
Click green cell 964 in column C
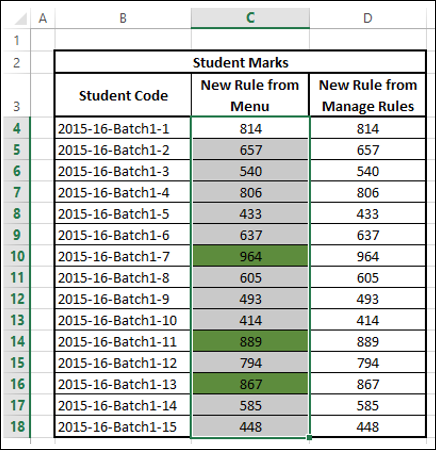(250, 256)
